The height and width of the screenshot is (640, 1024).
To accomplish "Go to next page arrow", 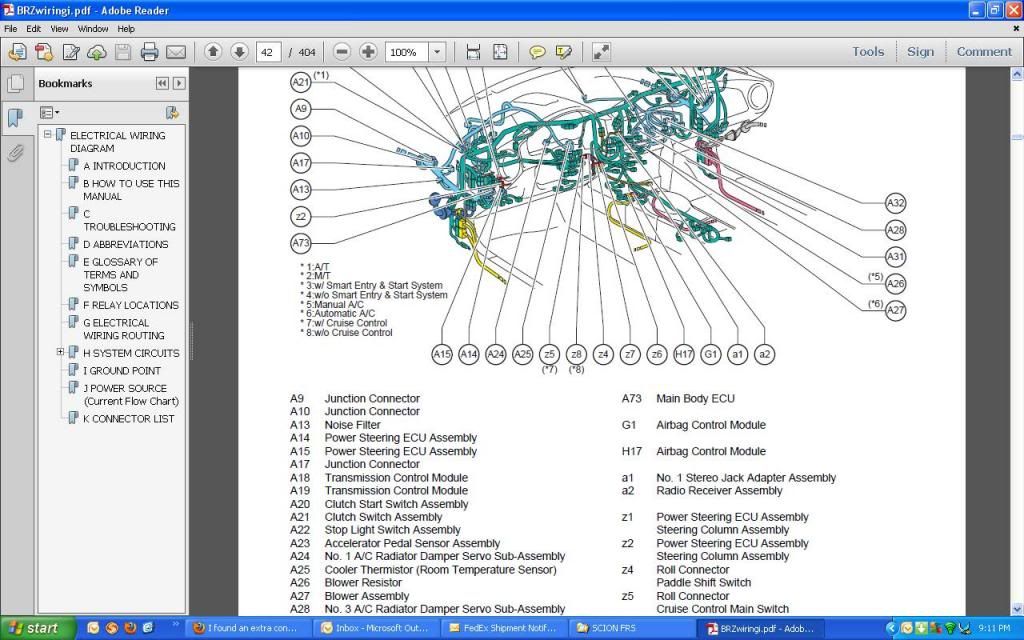I will [x=239, y=52].
